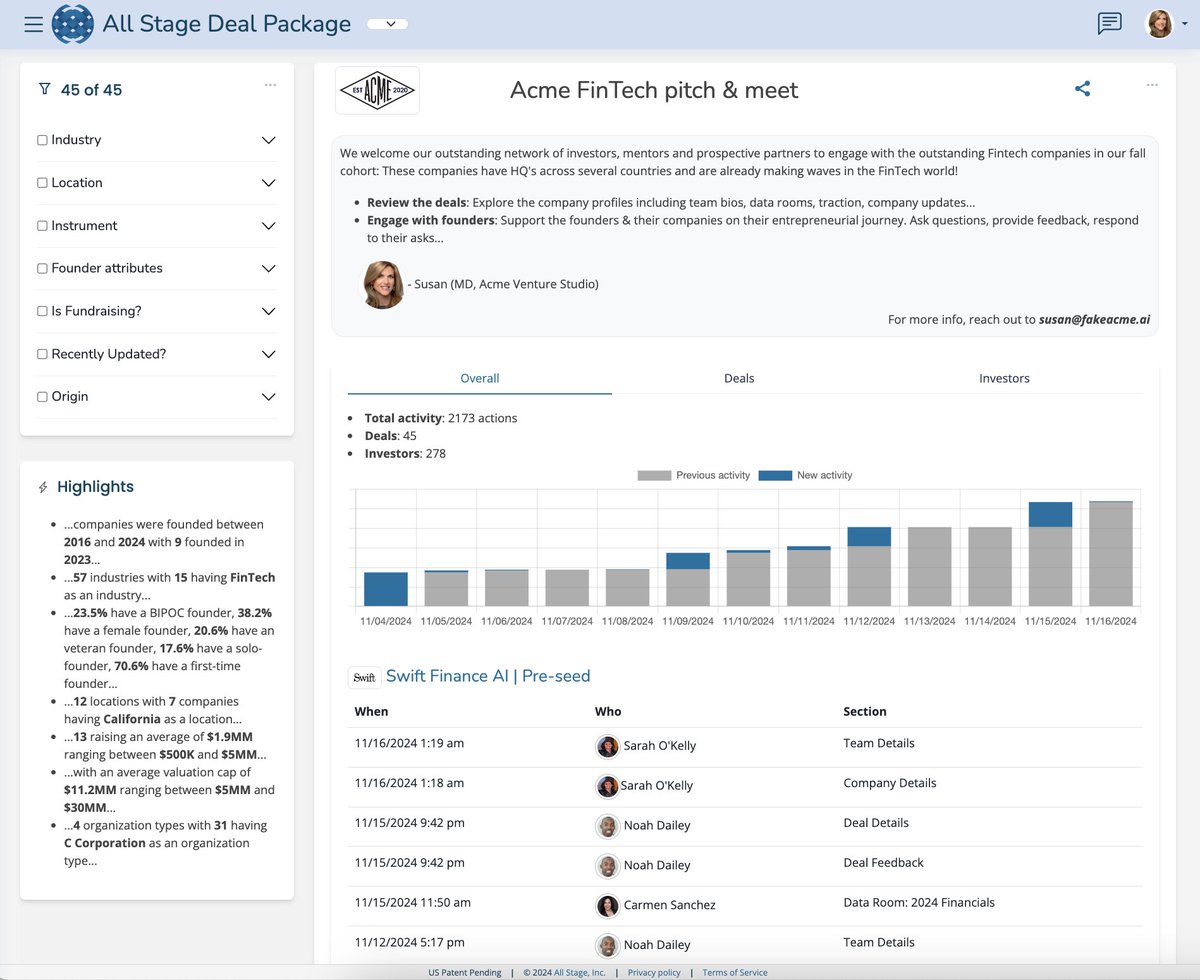This screenshot has height=980, width=1200.
Task: Click the ACME company logo
Action: [x=377, y=91]
